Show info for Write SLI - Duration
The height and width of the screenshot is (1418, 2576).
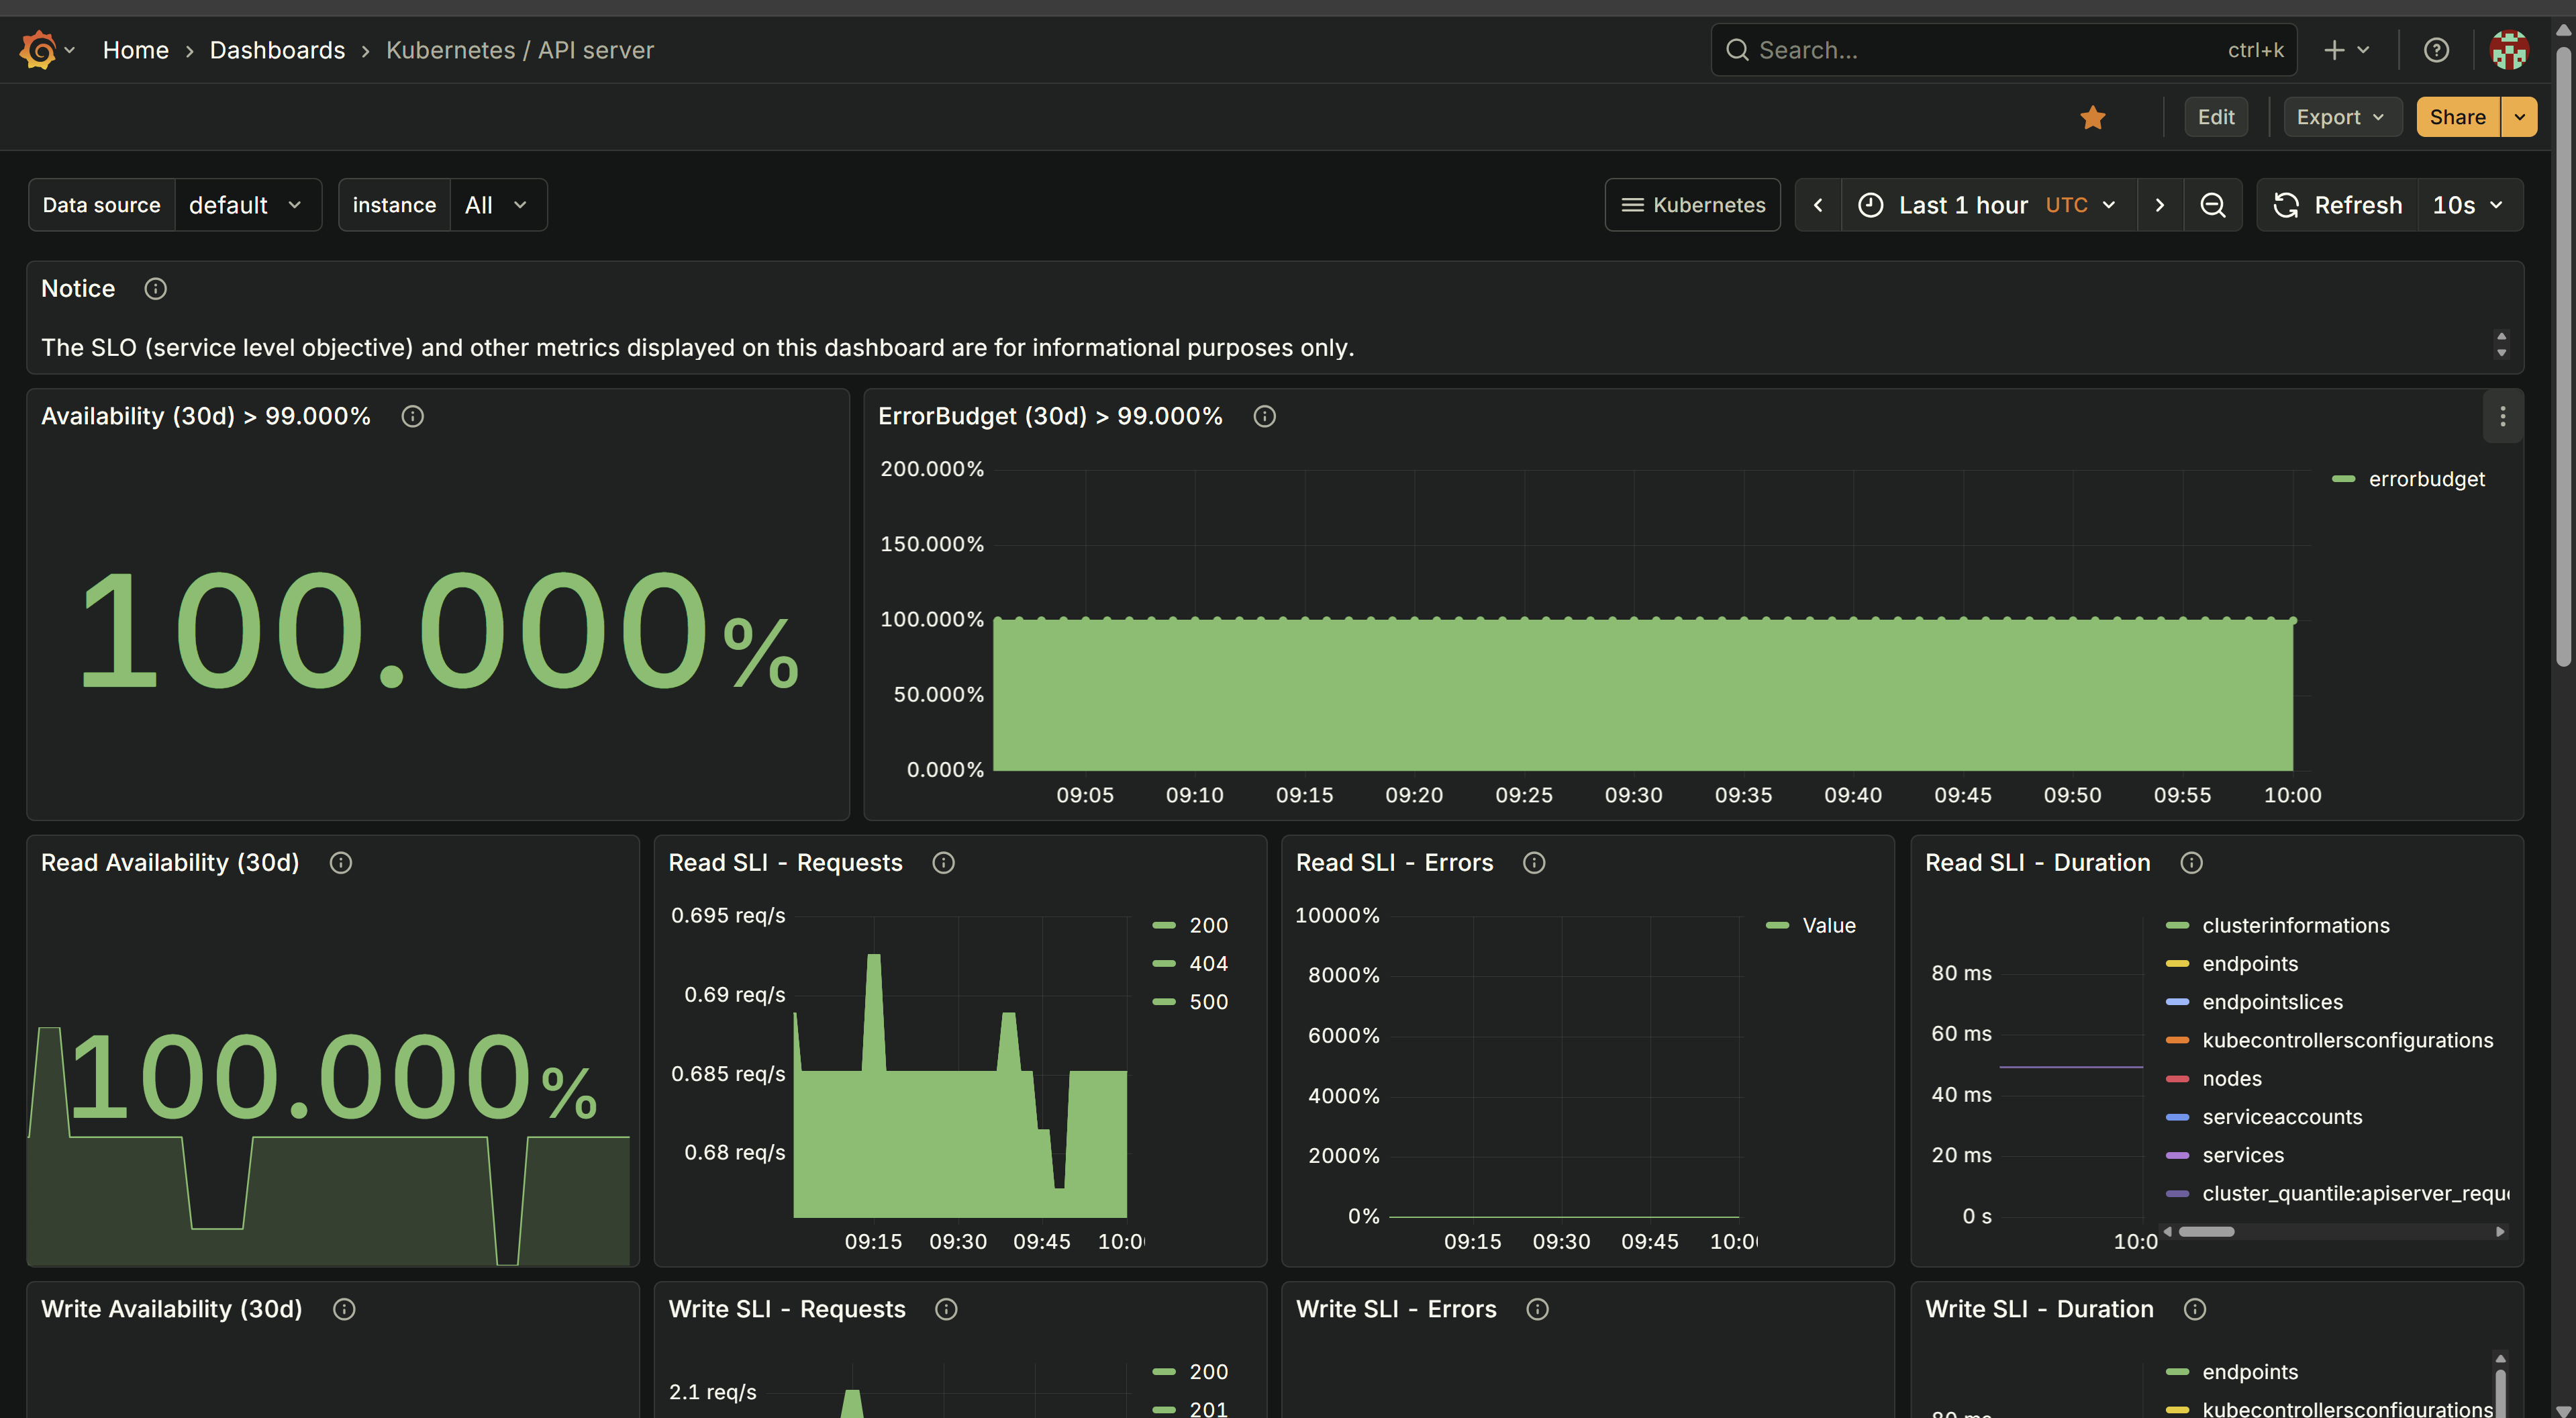tap(2194, 1309)
